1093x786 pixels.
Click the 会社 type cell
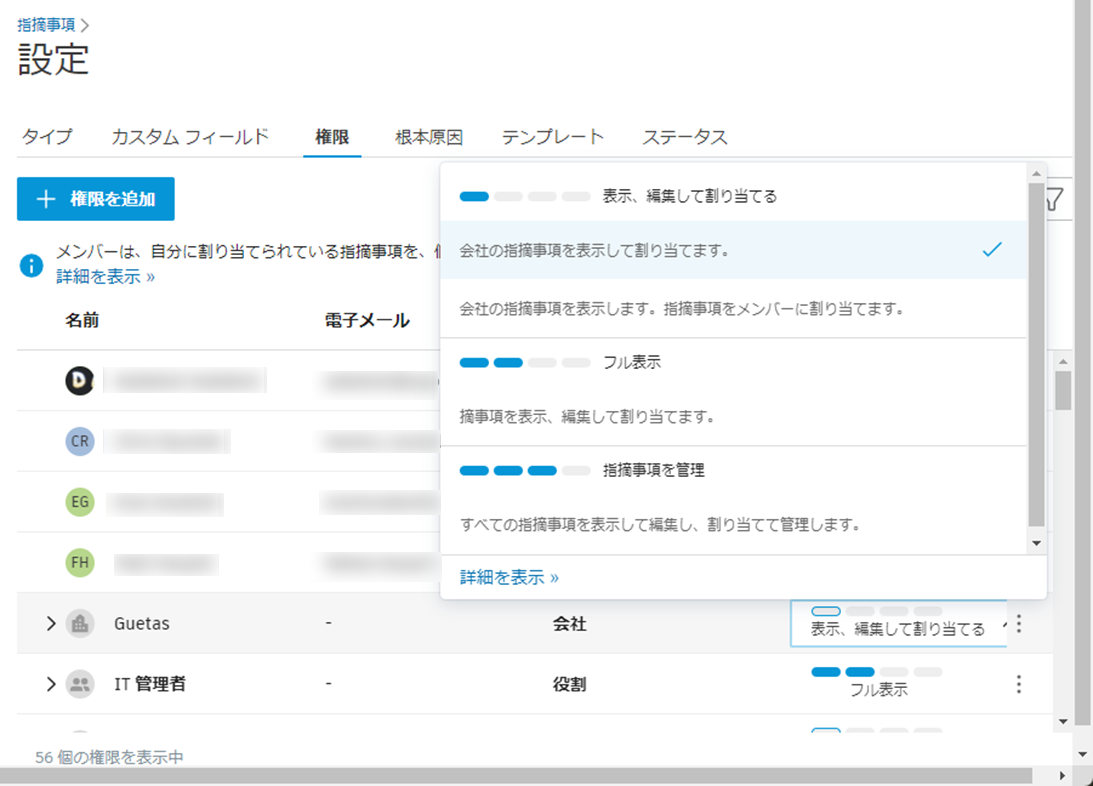coord(570,624)
